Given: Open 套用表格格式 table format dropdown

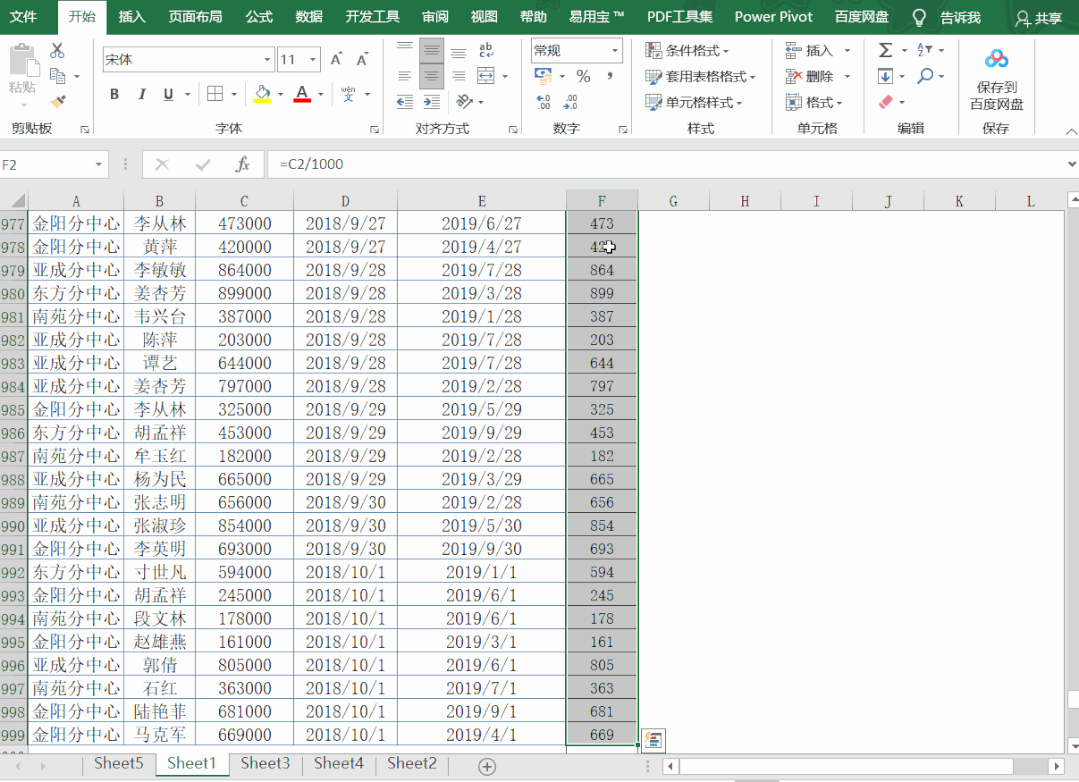Looking at the screenshot, I should point(701,76).
